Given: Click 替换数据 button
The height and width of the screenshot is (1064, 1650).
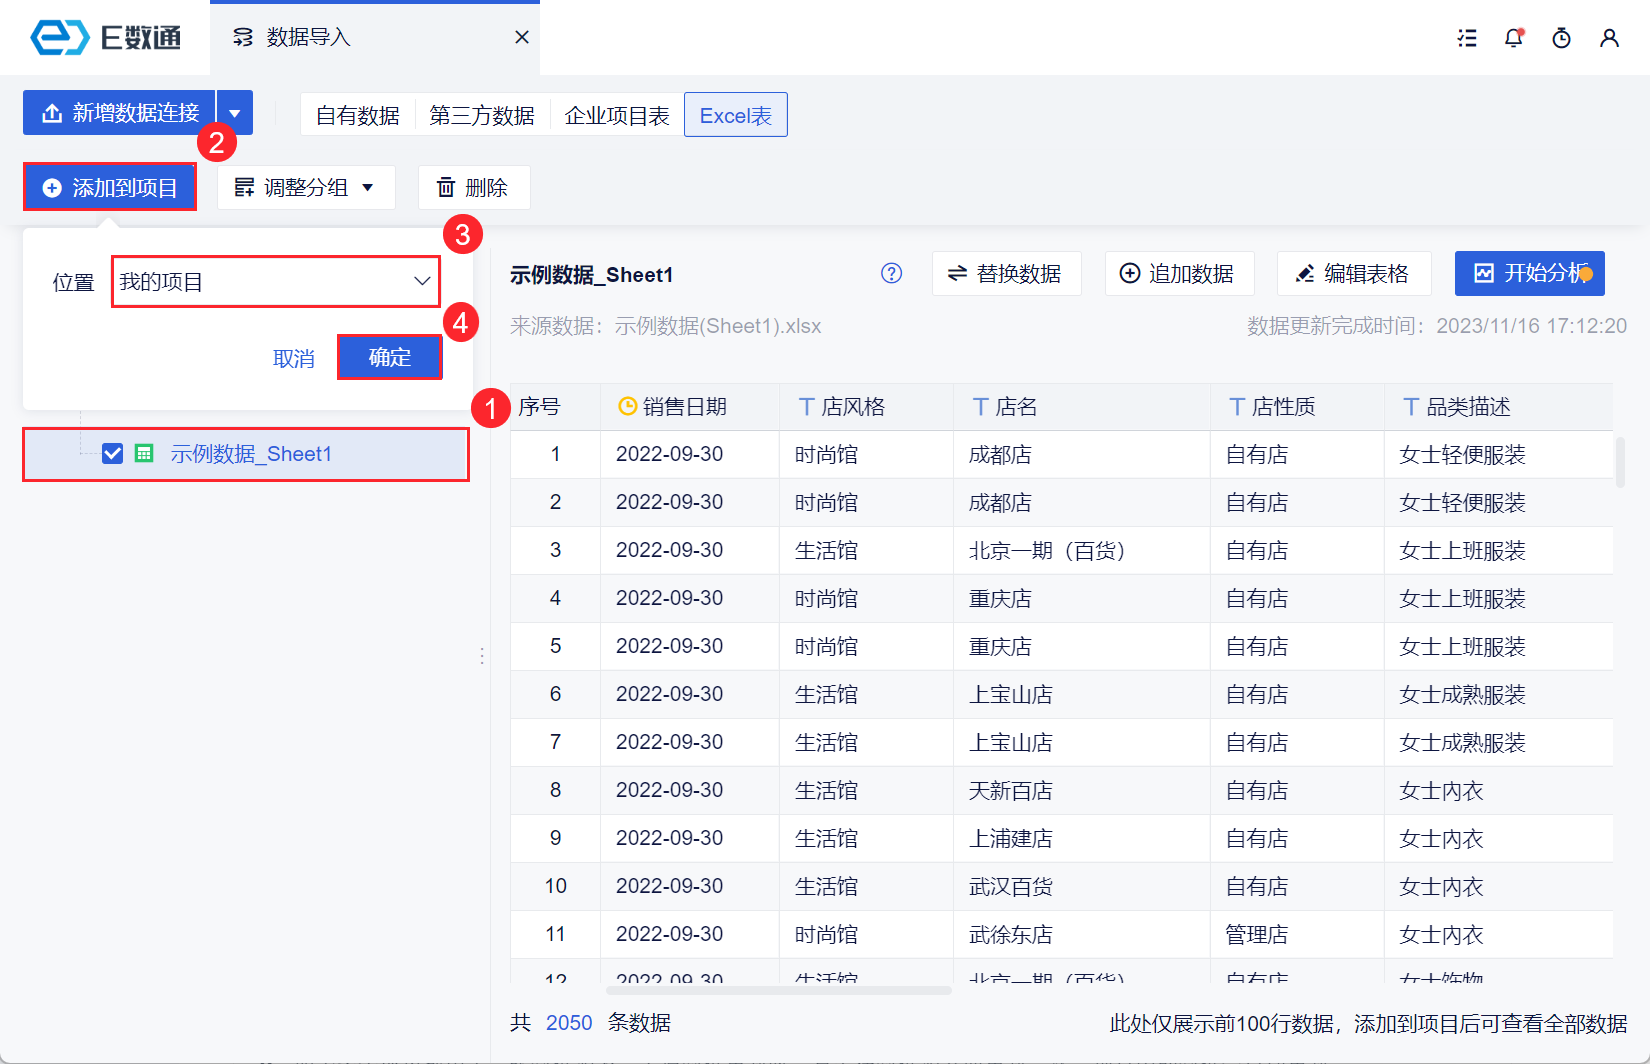Looking at the screenshot, I should (1006, 273).
